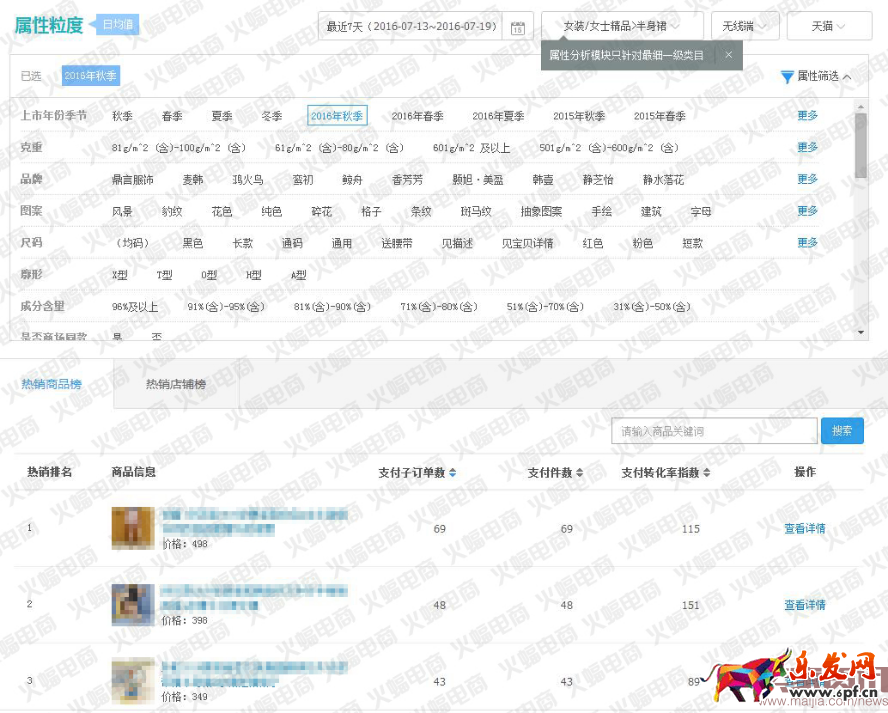The width and height of the screenshot is (888, 713).
Task: Select 51%(含)-70%(含) composition filter
Action: 545,307
